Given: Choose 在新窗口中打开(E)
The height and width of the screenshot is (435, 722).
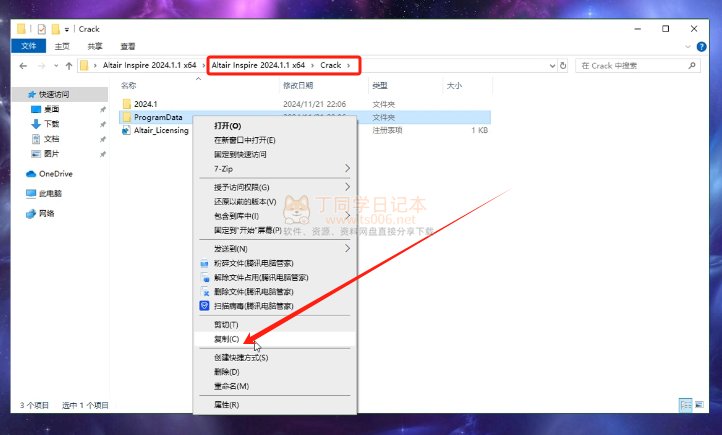Looking at the screenshot, I should [x=275, y=140].
